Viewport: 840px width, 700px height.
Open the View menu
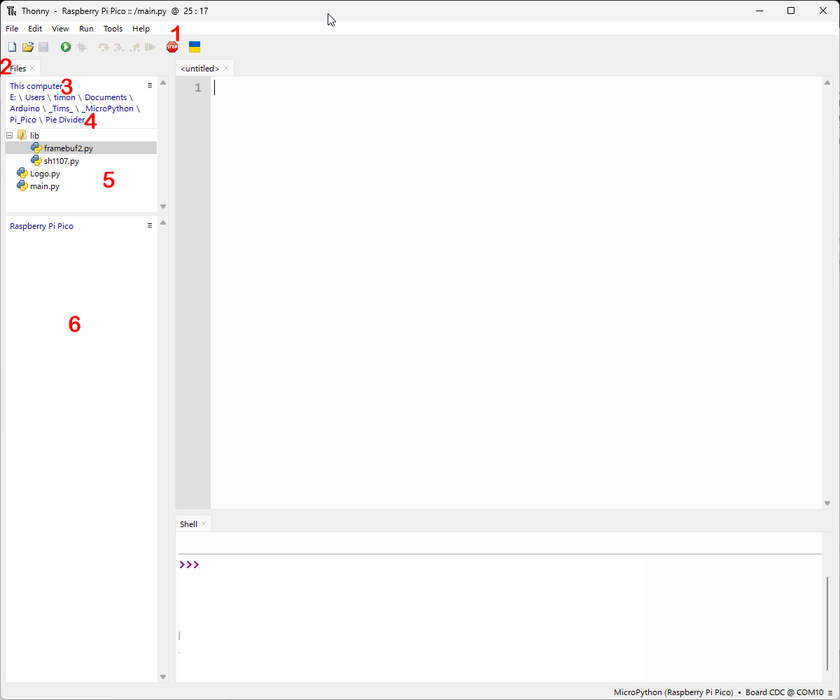60,29
